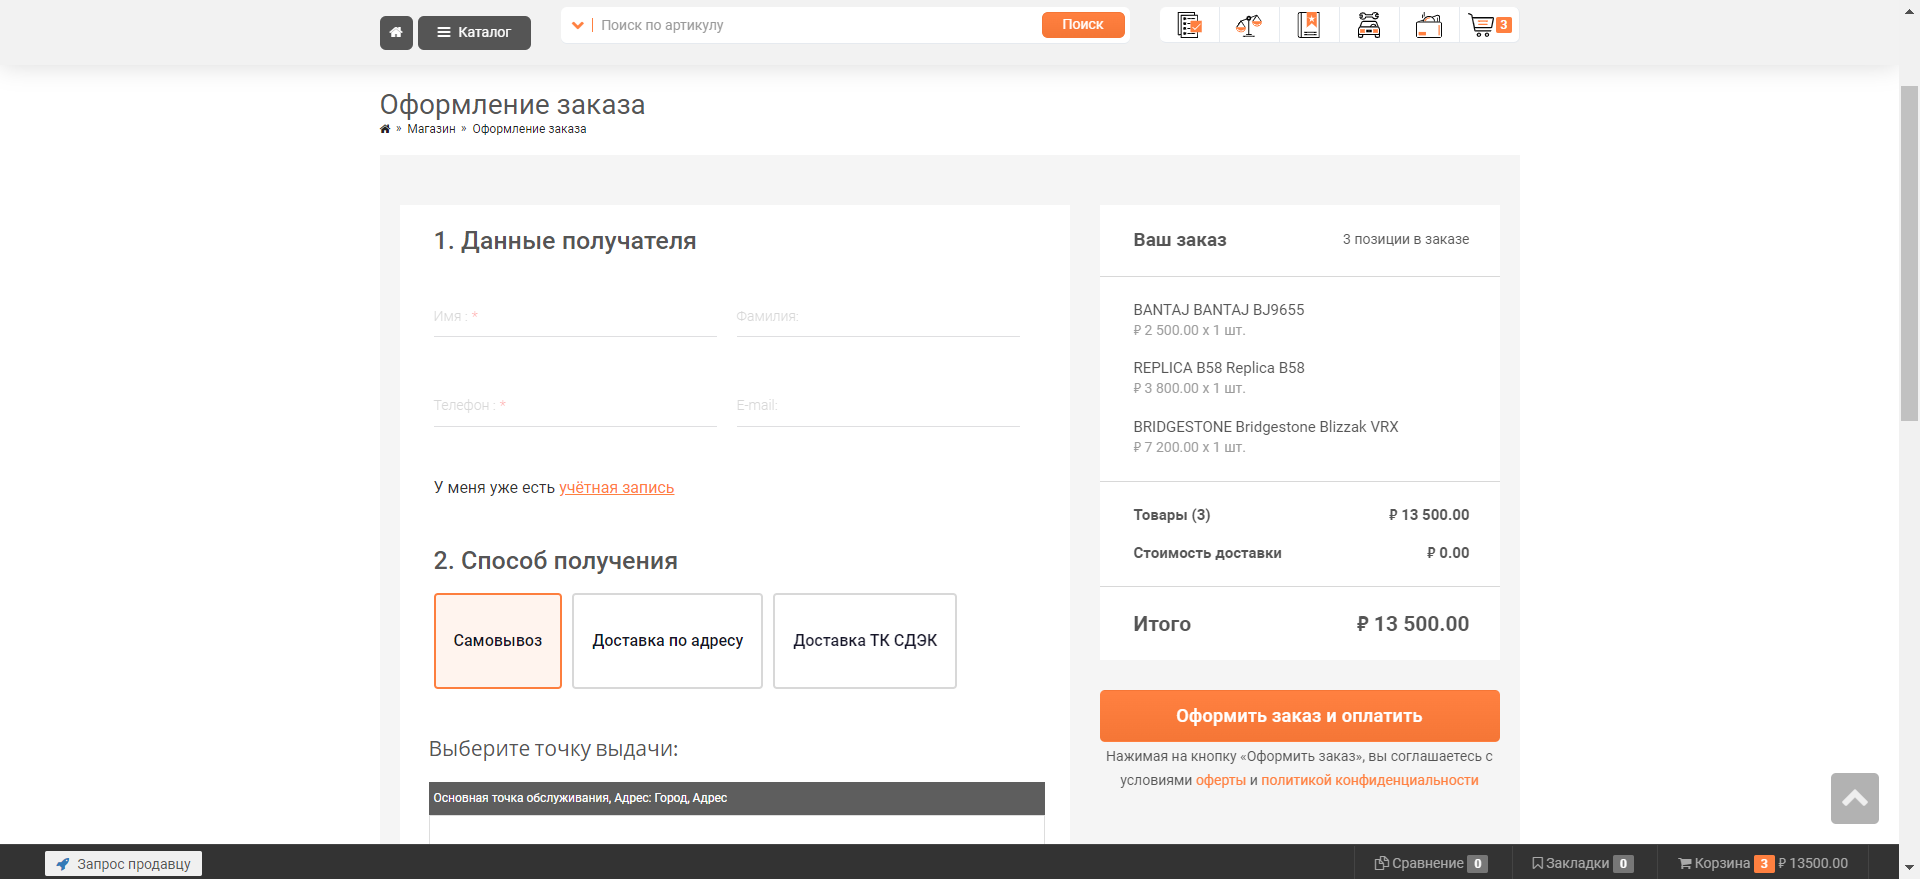The width and height of the screenshot is (1920, 879).
Task: Select Доставка ТК СДЭК delivery option
Action: pyautogui.click(x=864, y=641)
